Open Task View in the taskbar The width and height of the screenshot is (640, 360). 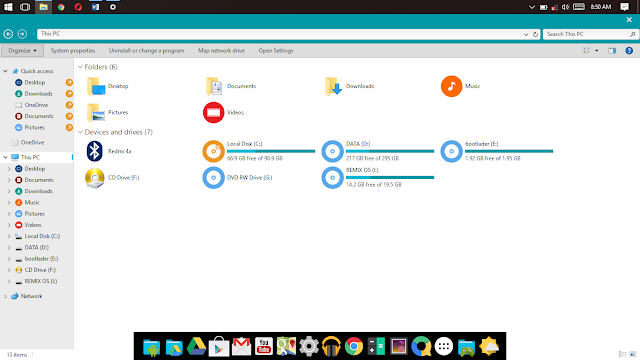point(25,7)
